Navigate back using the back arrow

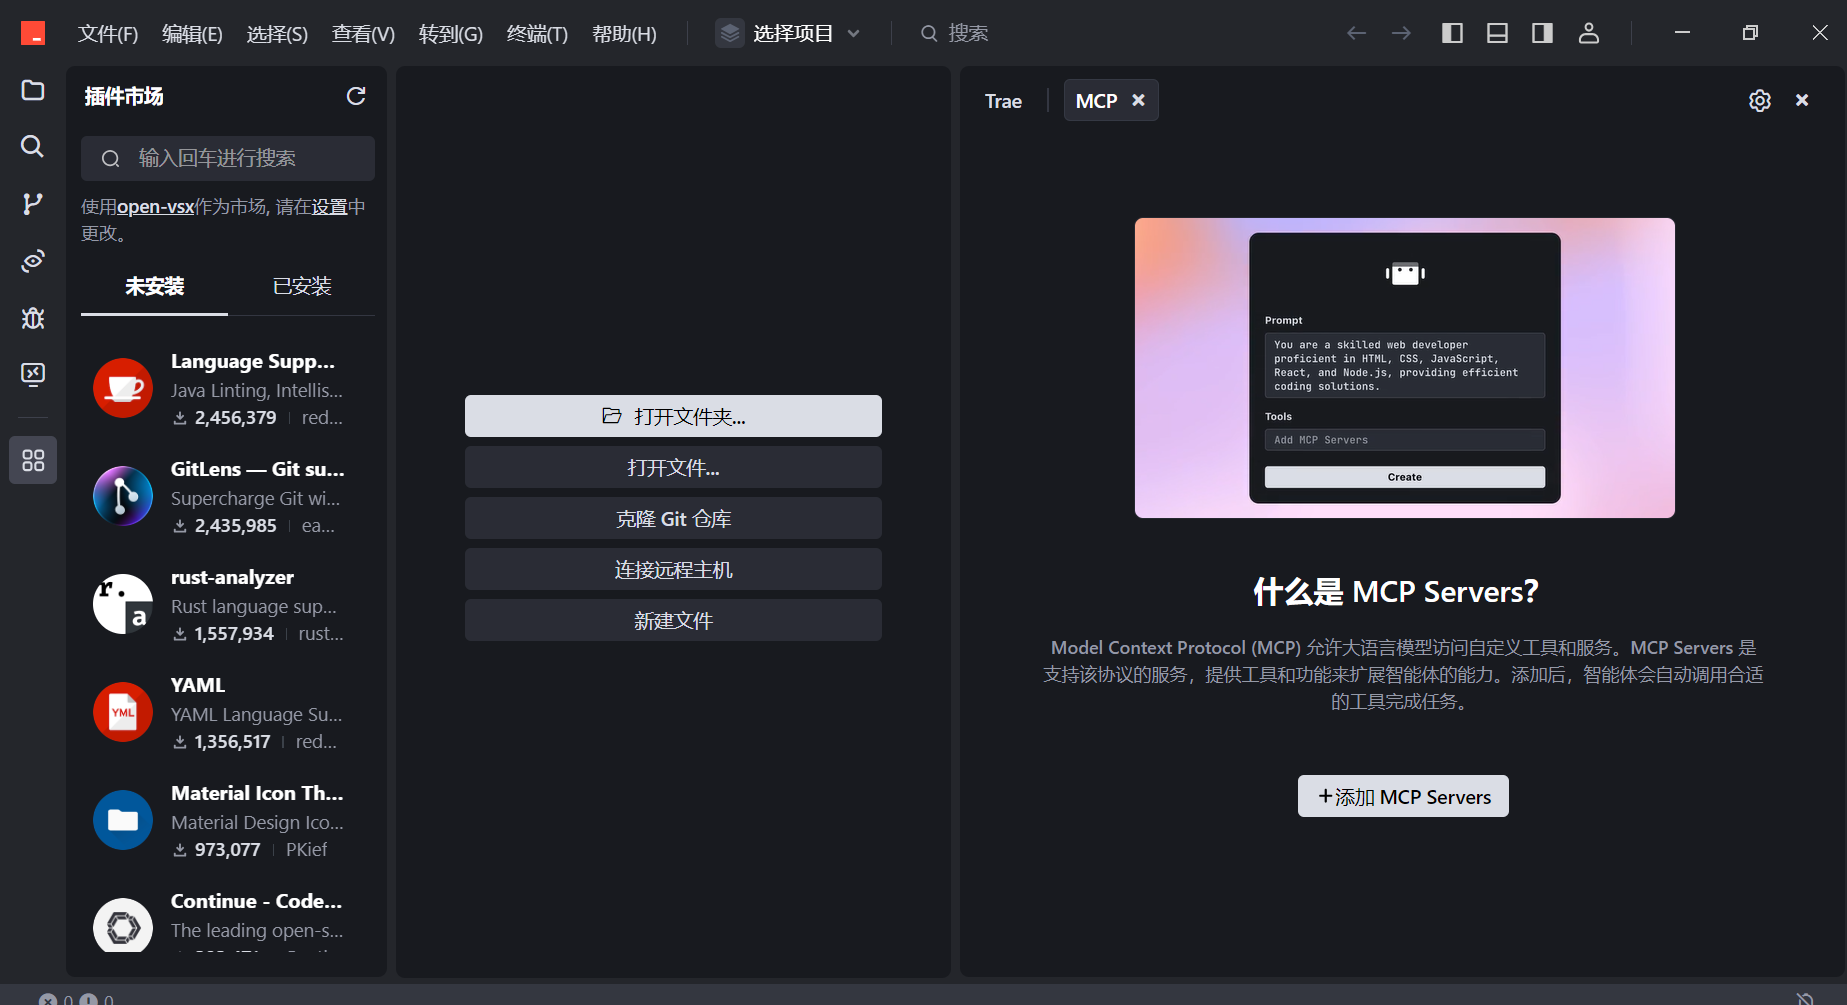pyautogui.click(x=1357, y=33)
